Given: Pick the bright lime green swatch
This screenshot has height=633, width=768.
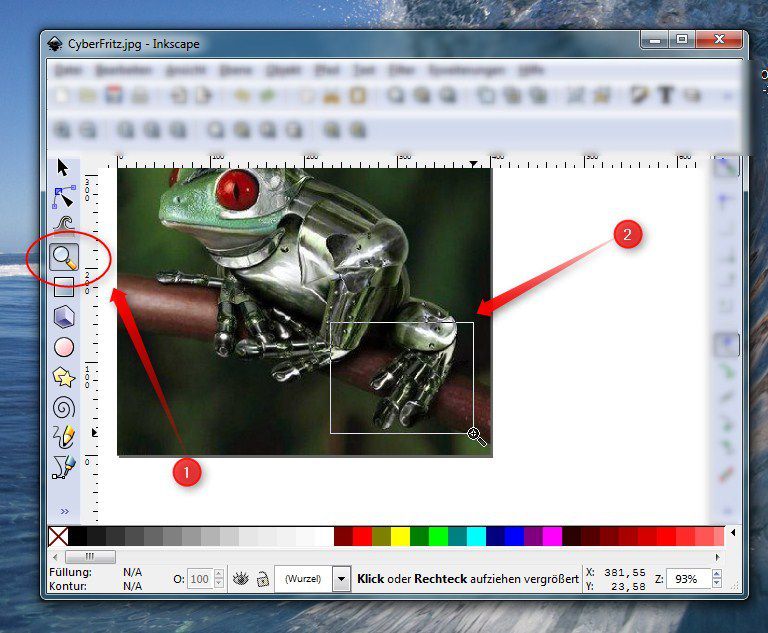Looking at the screenshot, I should pyautogui.click(x=438, y=536).
